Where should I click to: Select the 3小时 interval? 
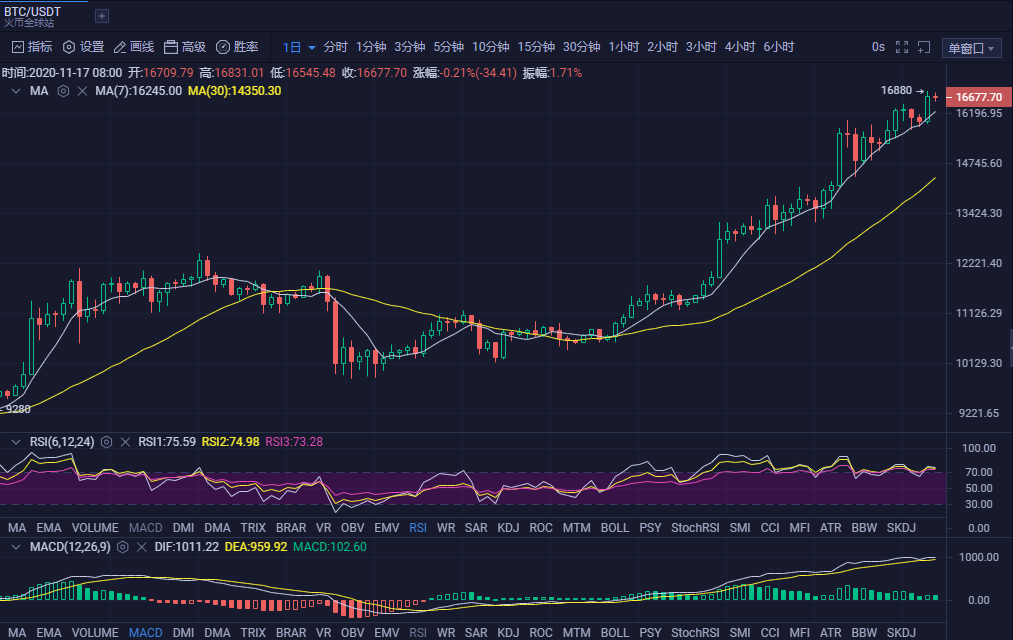701,46
